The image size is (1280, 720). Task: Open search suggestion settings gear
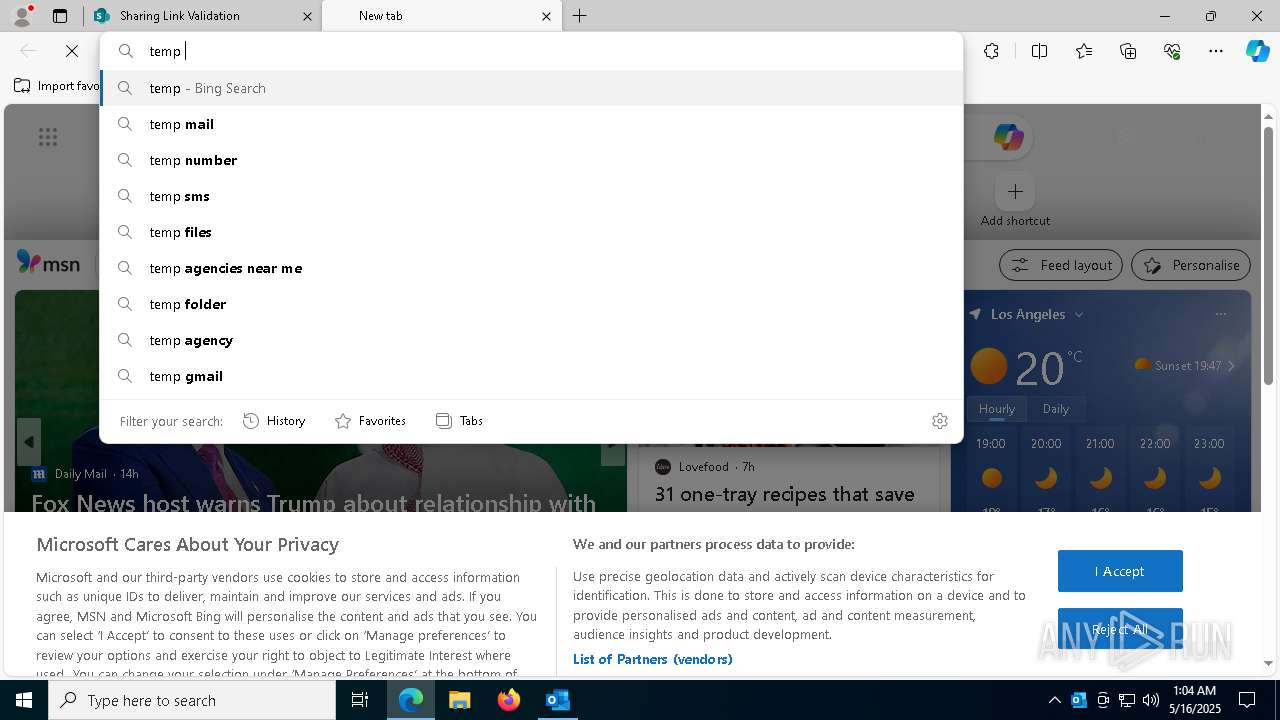click(939, 421)
